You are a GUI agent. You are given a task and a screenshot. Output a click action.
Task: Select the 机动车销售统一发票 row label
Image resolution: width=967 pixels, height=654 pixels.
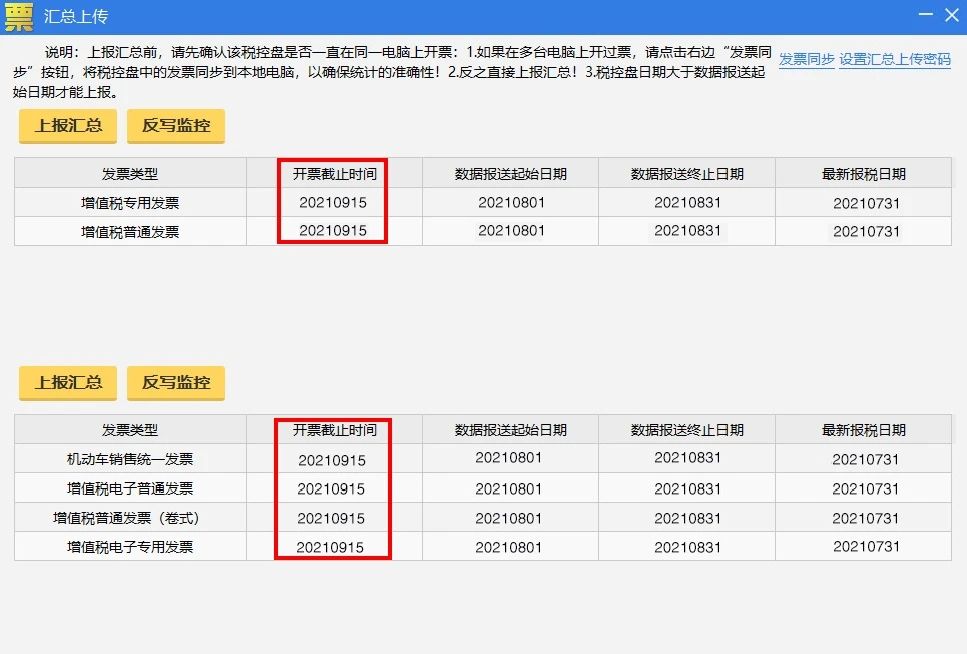130,460
